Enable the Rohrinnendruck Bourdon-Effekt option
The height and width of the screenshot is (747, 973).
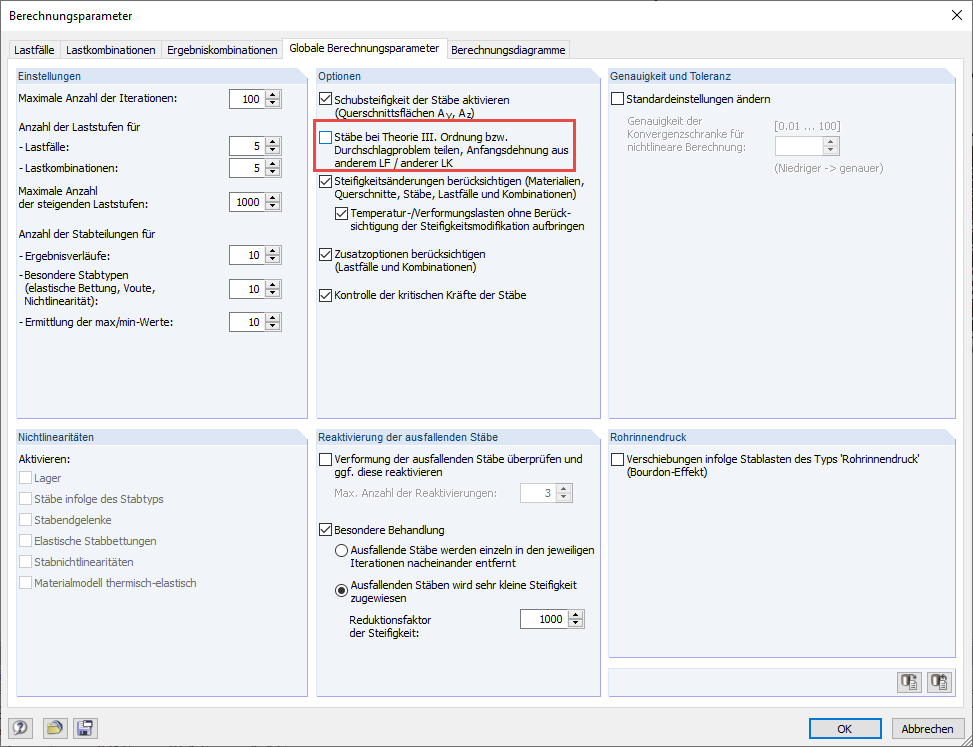coord(618,458)
